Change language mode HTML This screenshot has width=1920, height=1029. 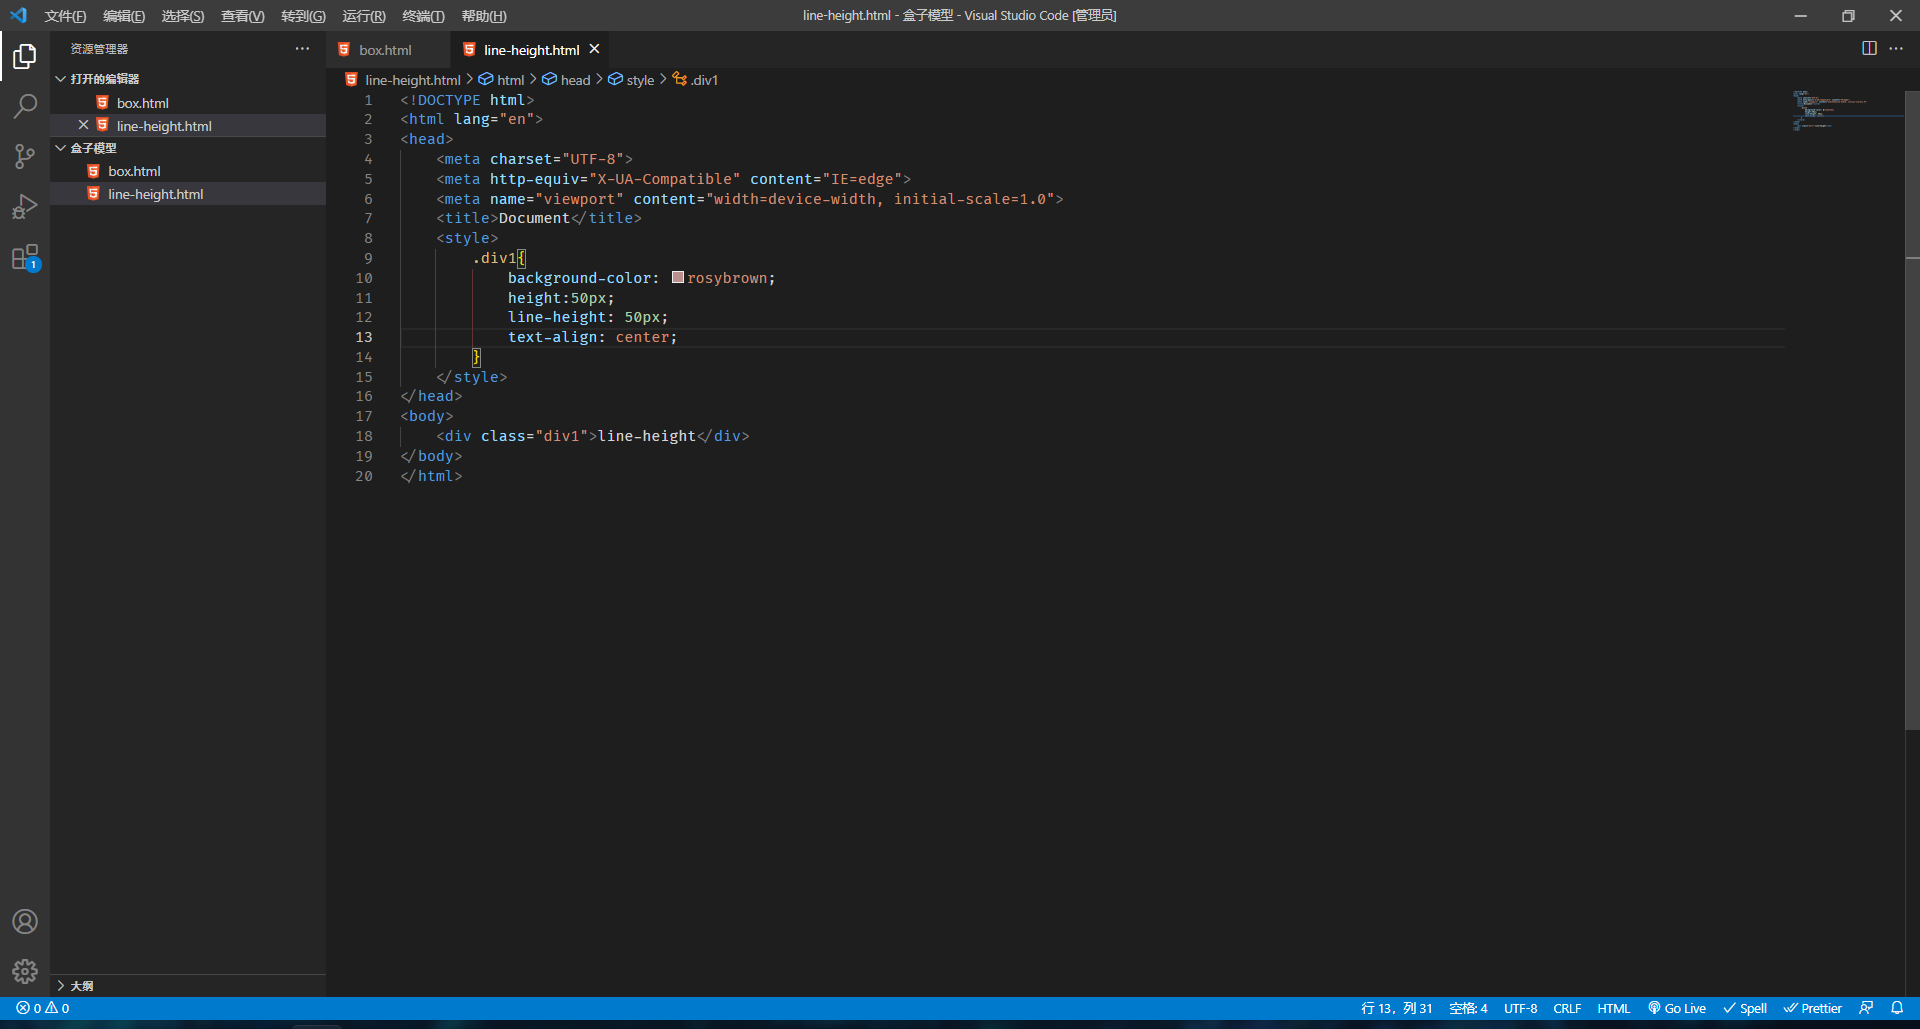point(1613,1008)
